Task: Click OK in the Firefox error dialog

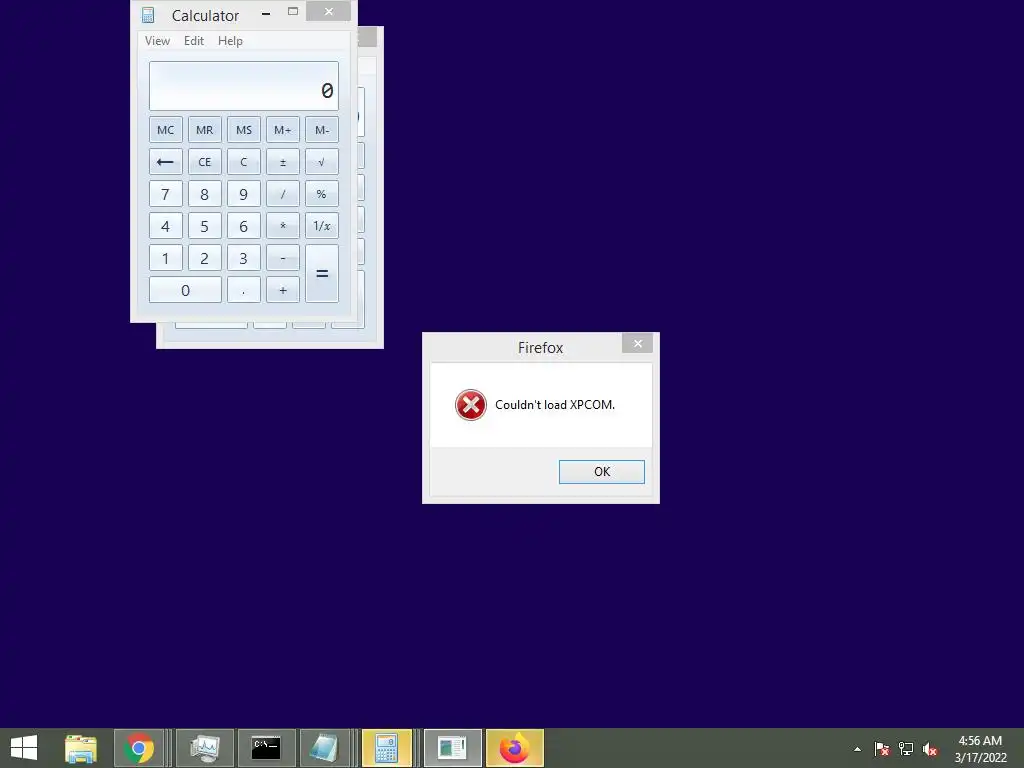Action: pos(601,472)
